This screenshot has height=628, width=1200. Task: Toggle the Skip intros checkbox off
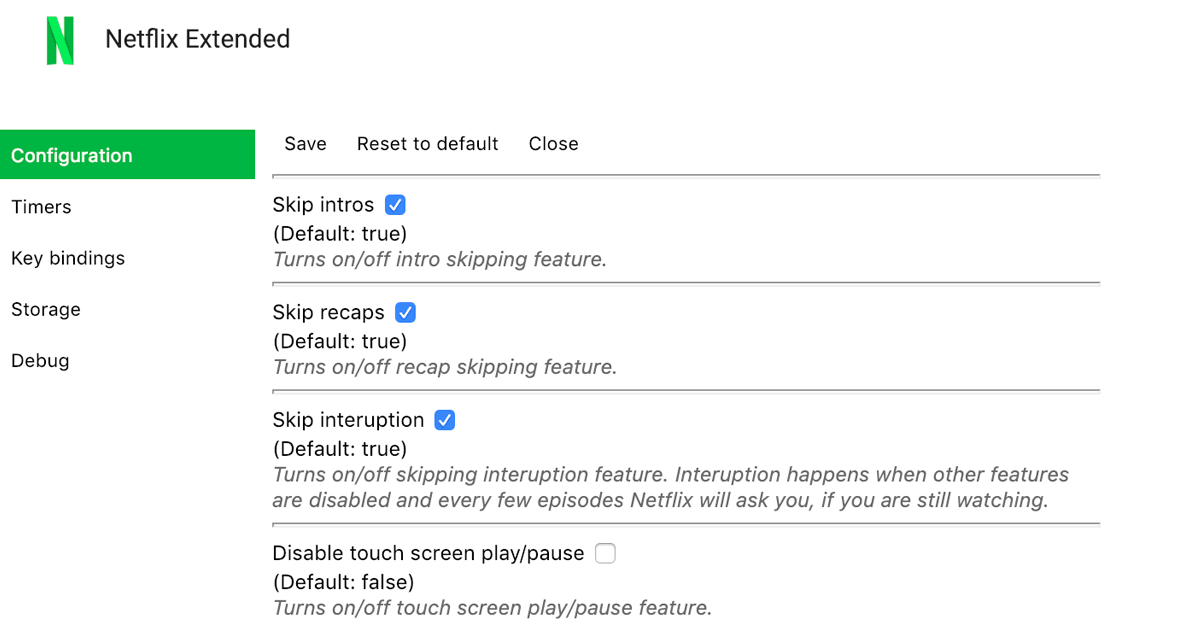(395, 204)
